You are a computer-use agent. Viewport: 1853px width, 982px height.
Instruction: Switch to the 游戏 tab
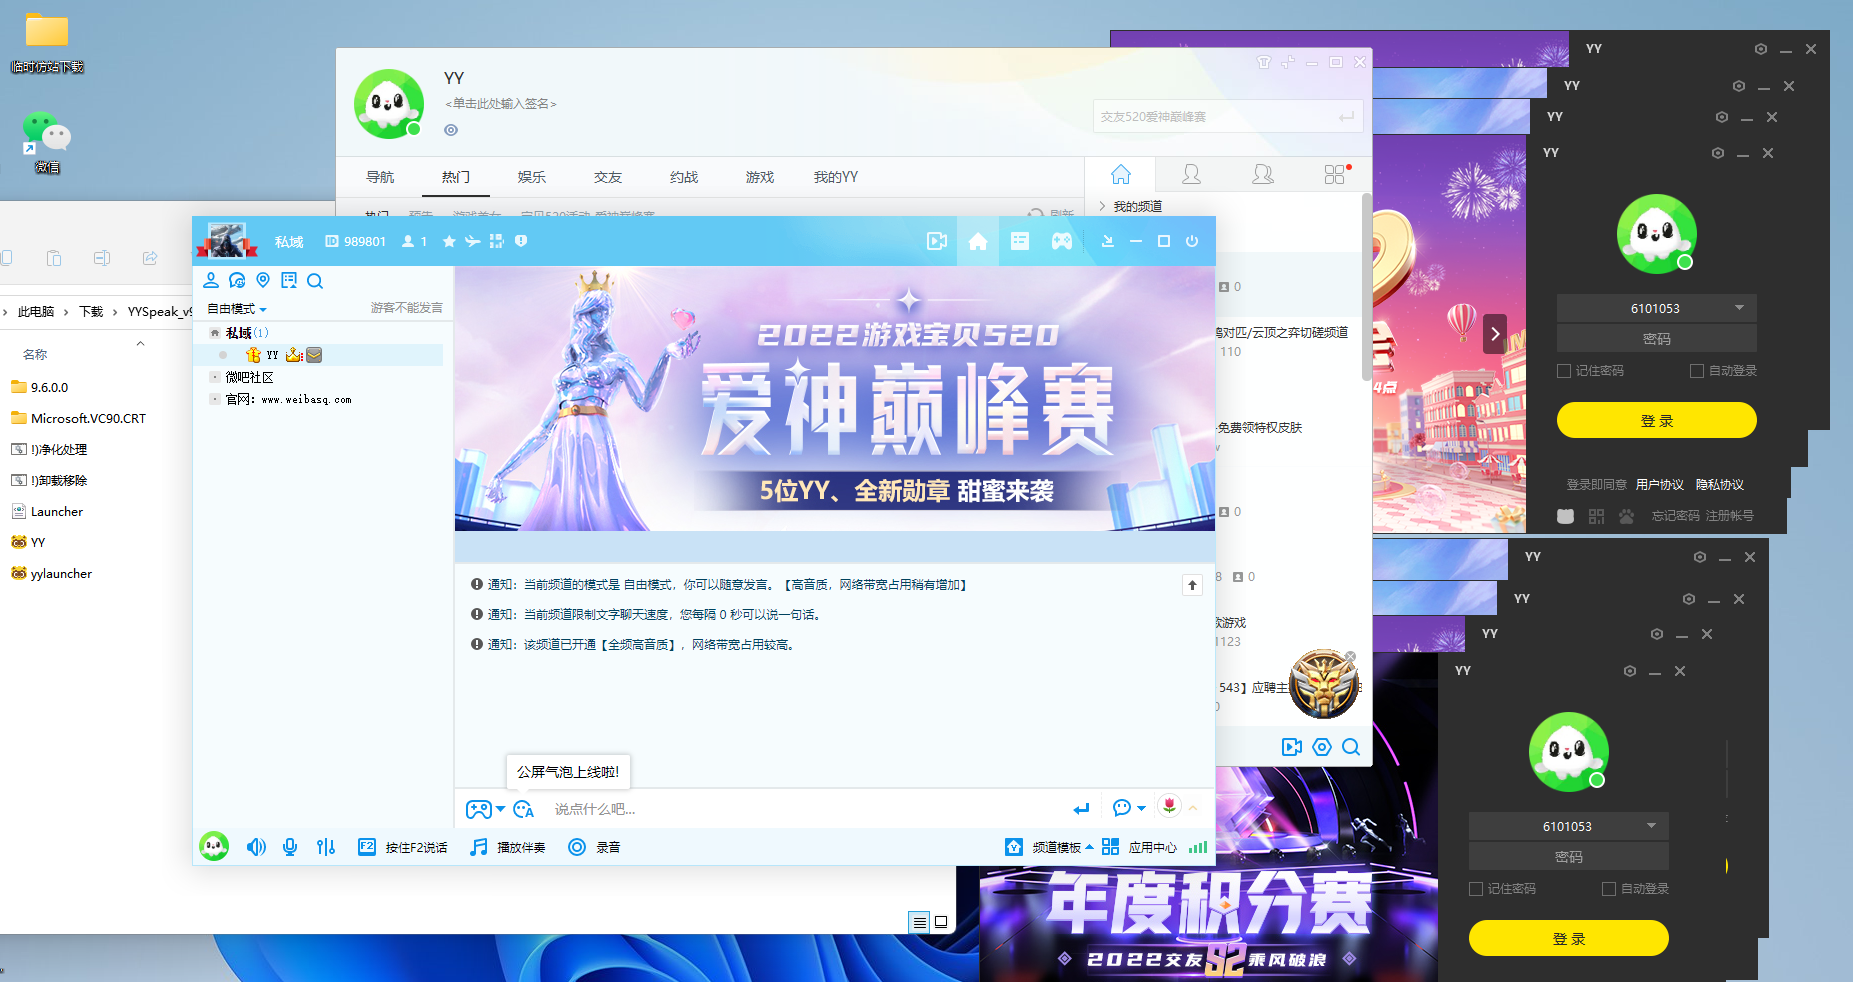760,177
